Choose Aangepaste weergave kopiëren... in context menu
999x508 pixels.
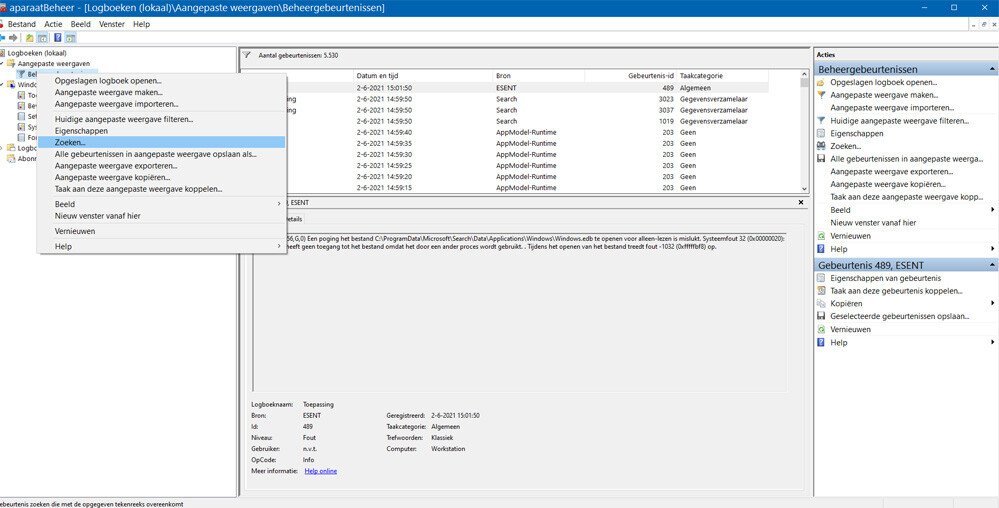[x=162, y=177]
